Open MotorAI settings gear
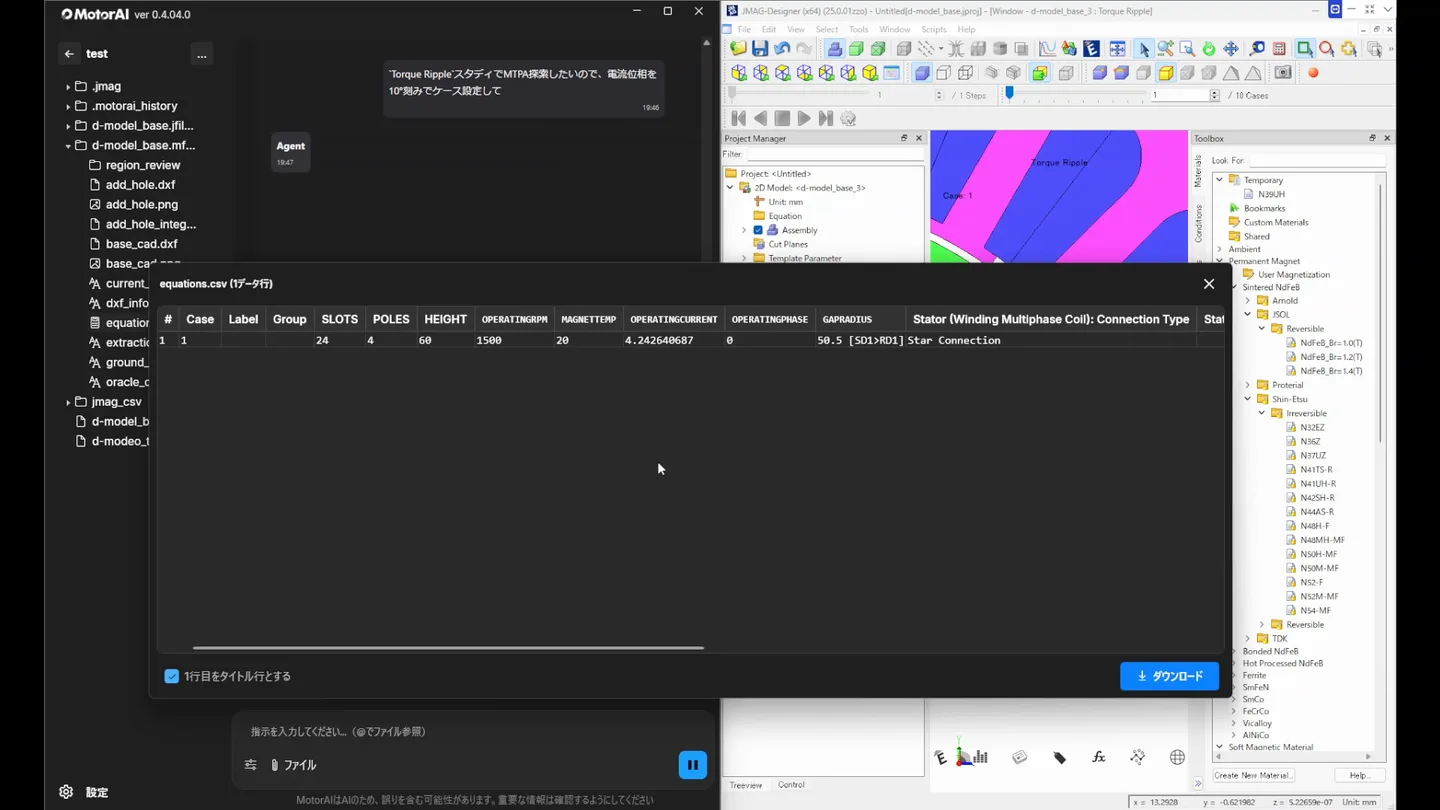Viewport: 1440px width, 810px height. click(x=66, y=792)
